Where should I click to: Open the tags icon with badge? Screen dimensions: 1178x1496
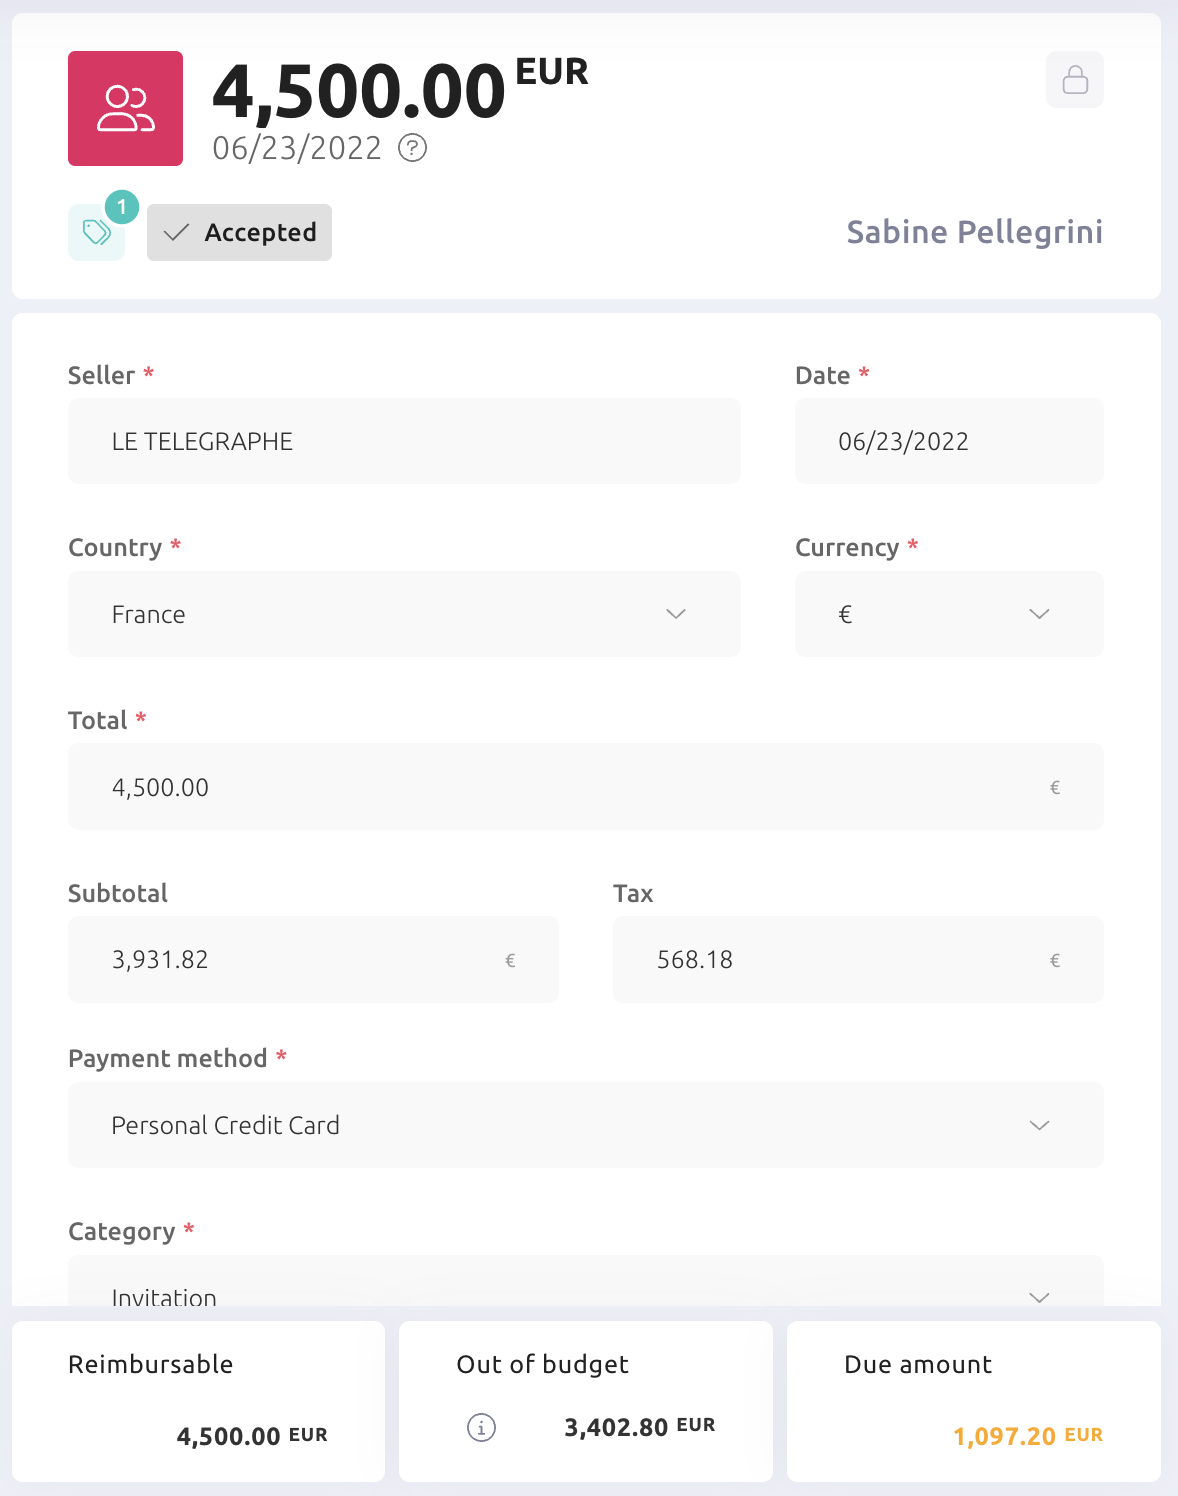pyautogui.click(x=97, y=232)
